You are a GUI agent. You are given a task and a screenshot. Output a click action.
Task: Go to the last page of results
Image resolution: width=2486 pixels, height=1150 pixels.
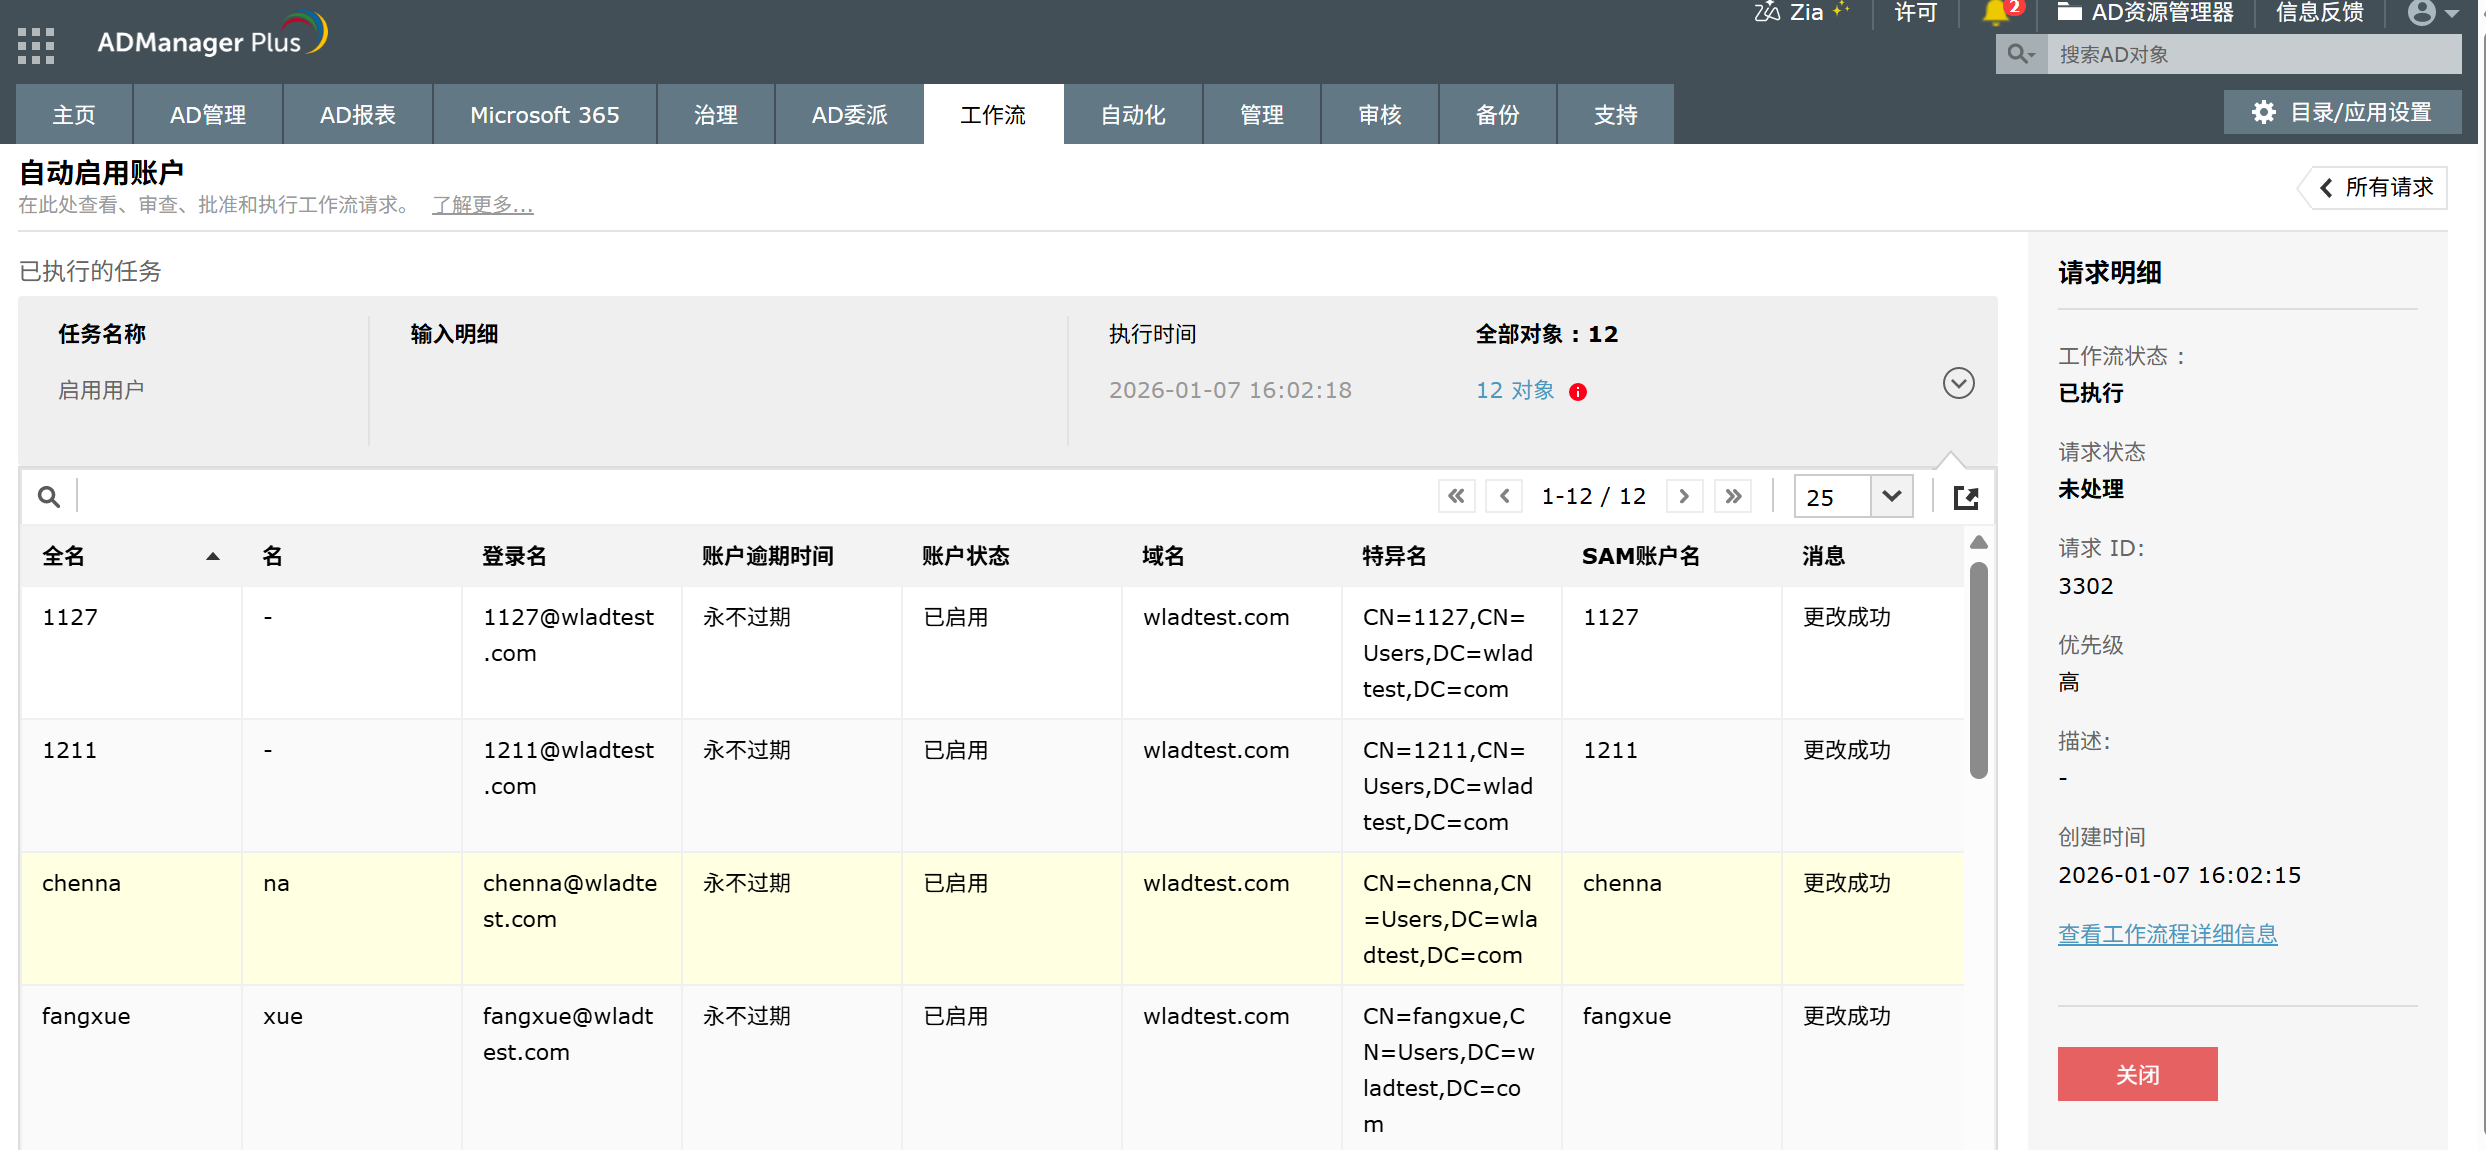[x=1733, y=497]
